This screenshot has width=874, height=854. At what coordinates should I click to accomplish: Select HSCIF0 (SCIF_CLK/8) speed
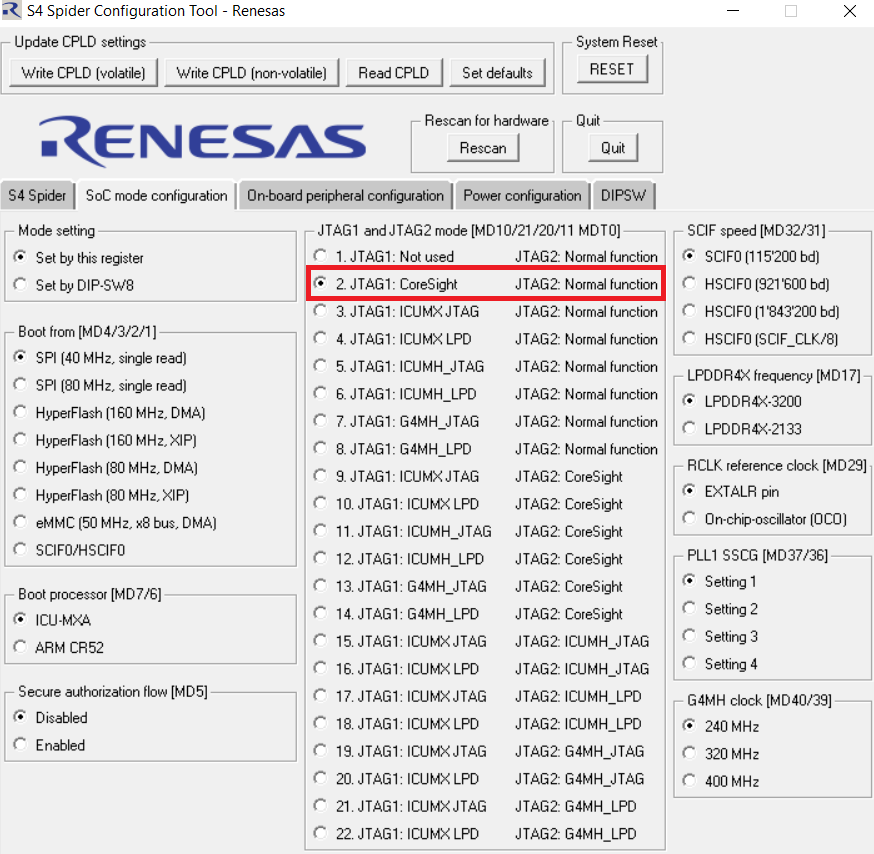point(760,339)
